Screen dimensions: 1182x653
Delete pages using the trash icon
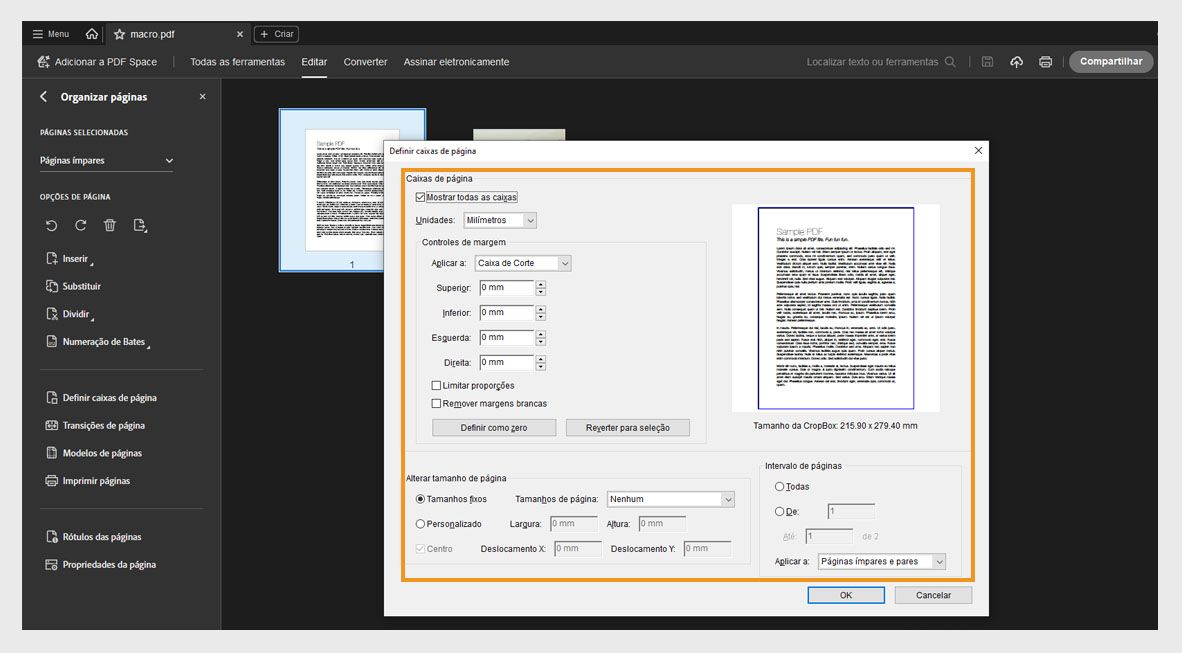coord(110,226)
